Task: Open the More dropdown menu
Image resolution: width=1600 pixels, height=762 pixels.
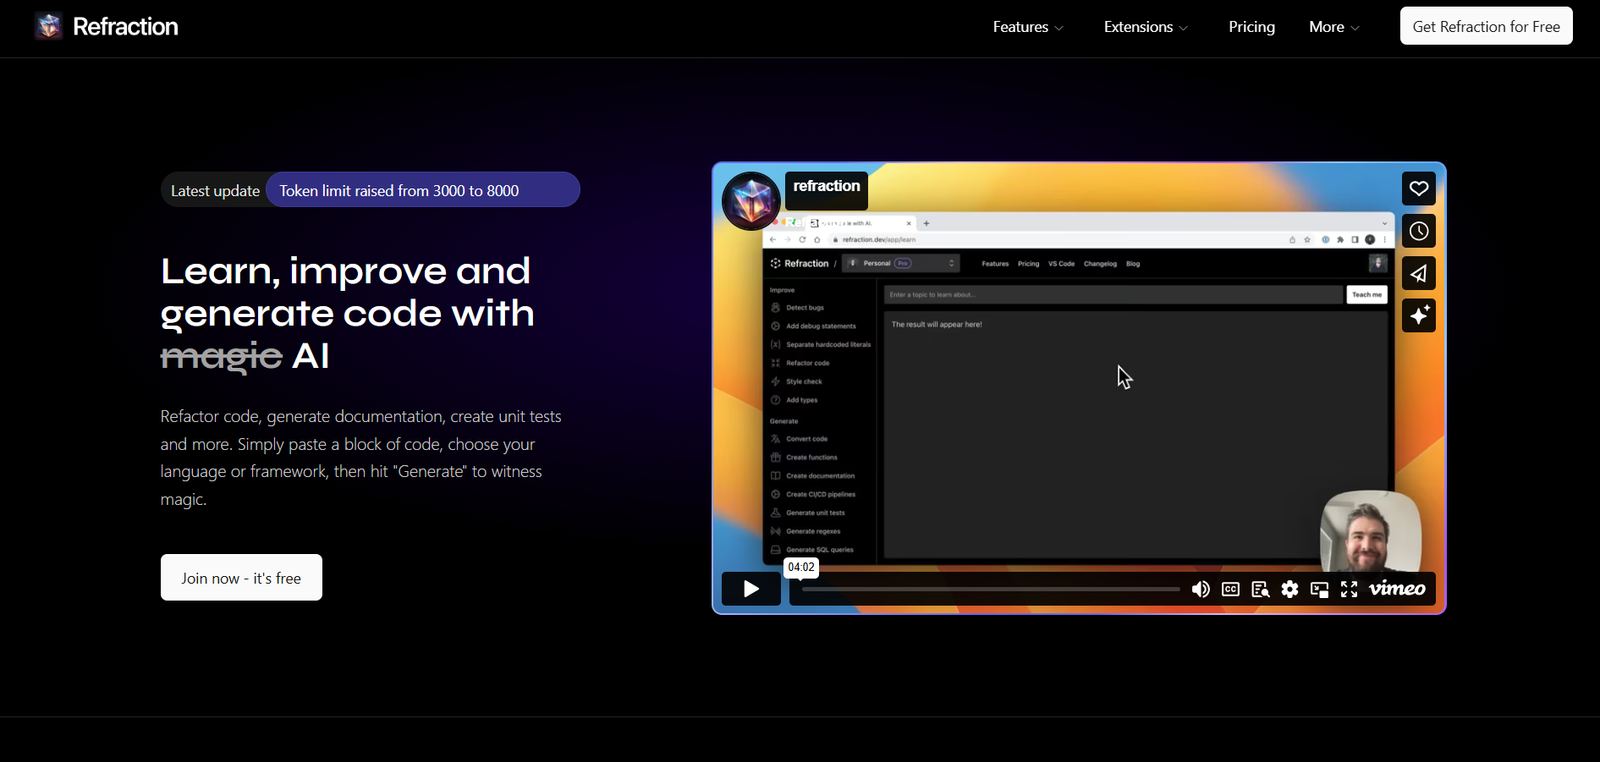Action: 1333,27
